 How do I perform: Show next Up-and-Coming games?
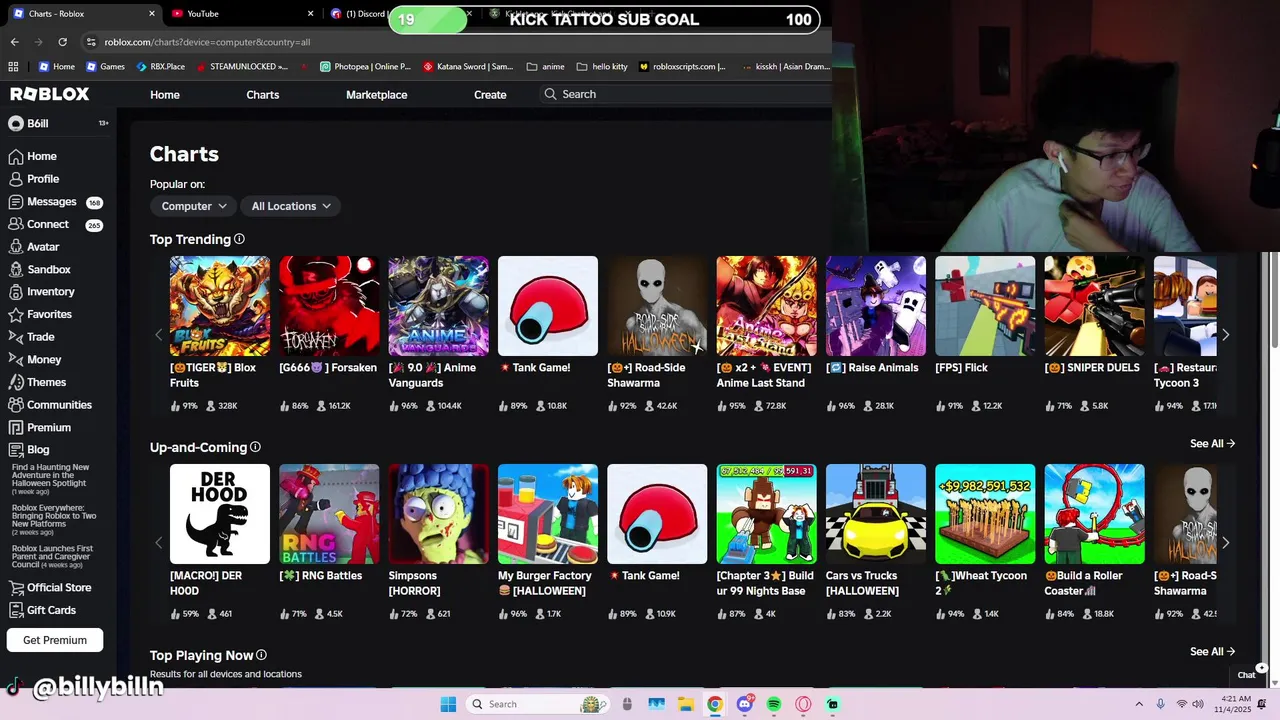[x=1225, y=543]
